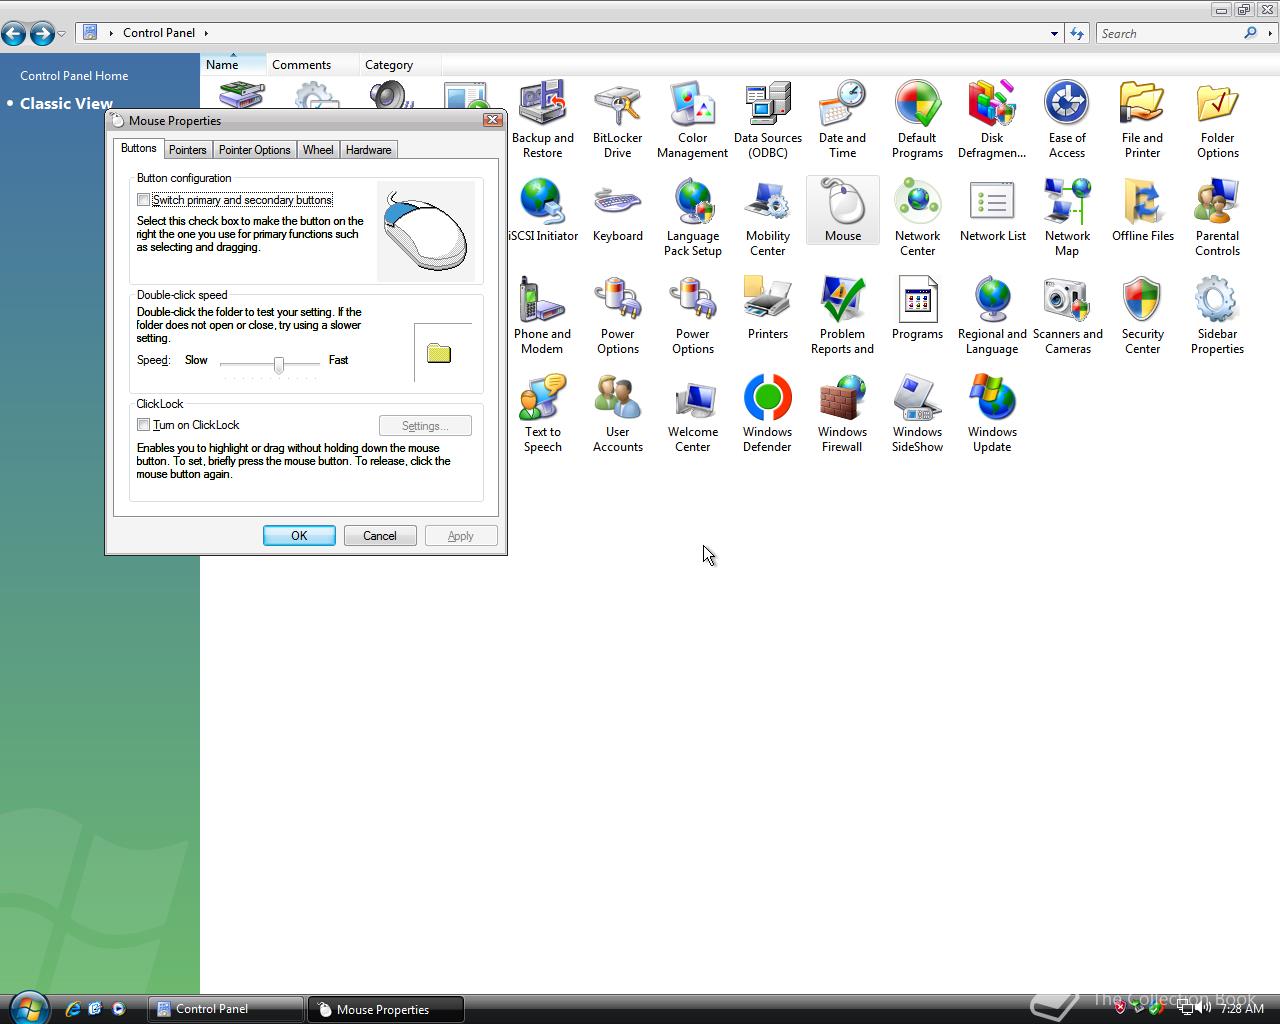Open Text to Speech settings

tap(542, 414)
